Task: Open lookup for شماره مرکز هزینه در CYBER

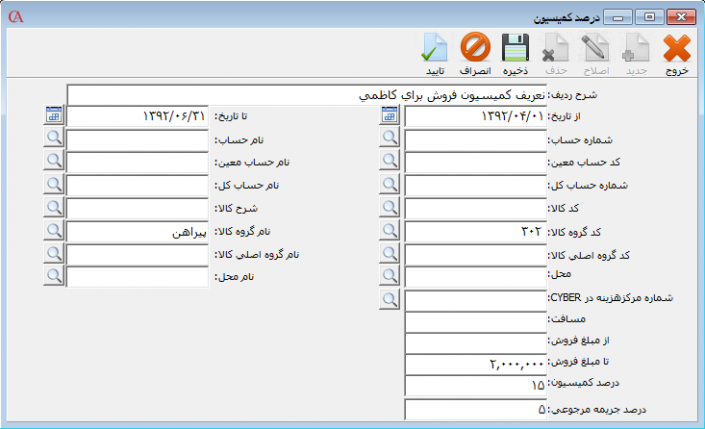Action: coord(391,299)
